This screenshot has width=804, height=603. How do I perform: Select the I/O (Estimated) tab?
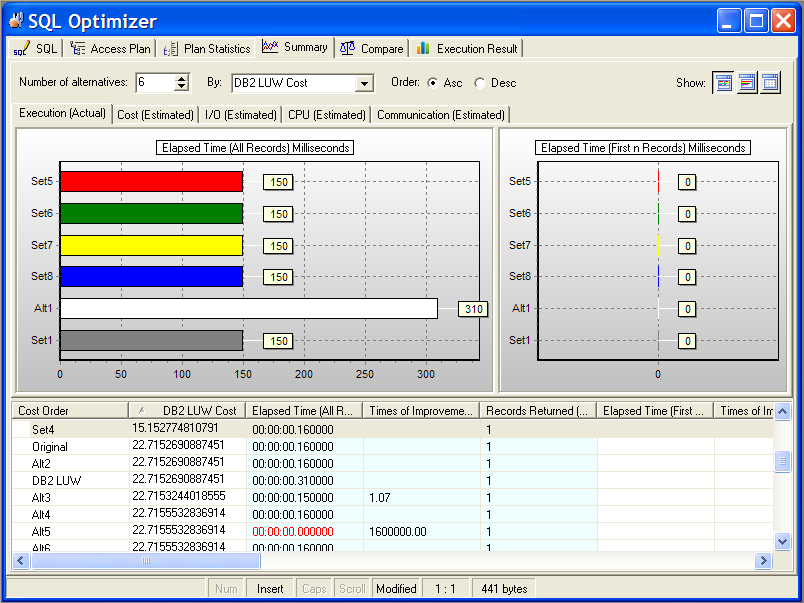tap(240, 115)
